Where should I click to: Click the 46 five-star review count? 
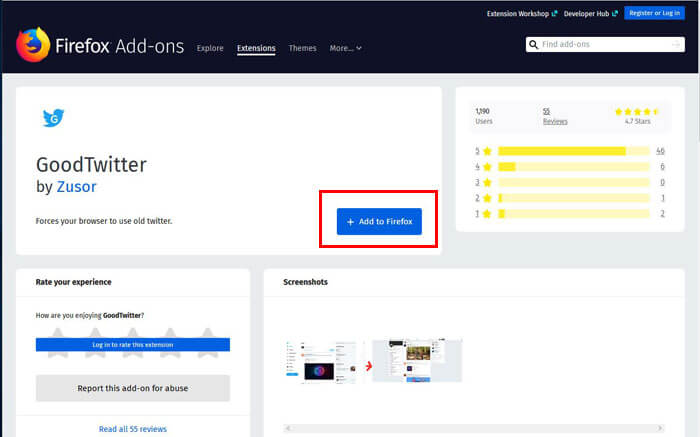point(660,151)
